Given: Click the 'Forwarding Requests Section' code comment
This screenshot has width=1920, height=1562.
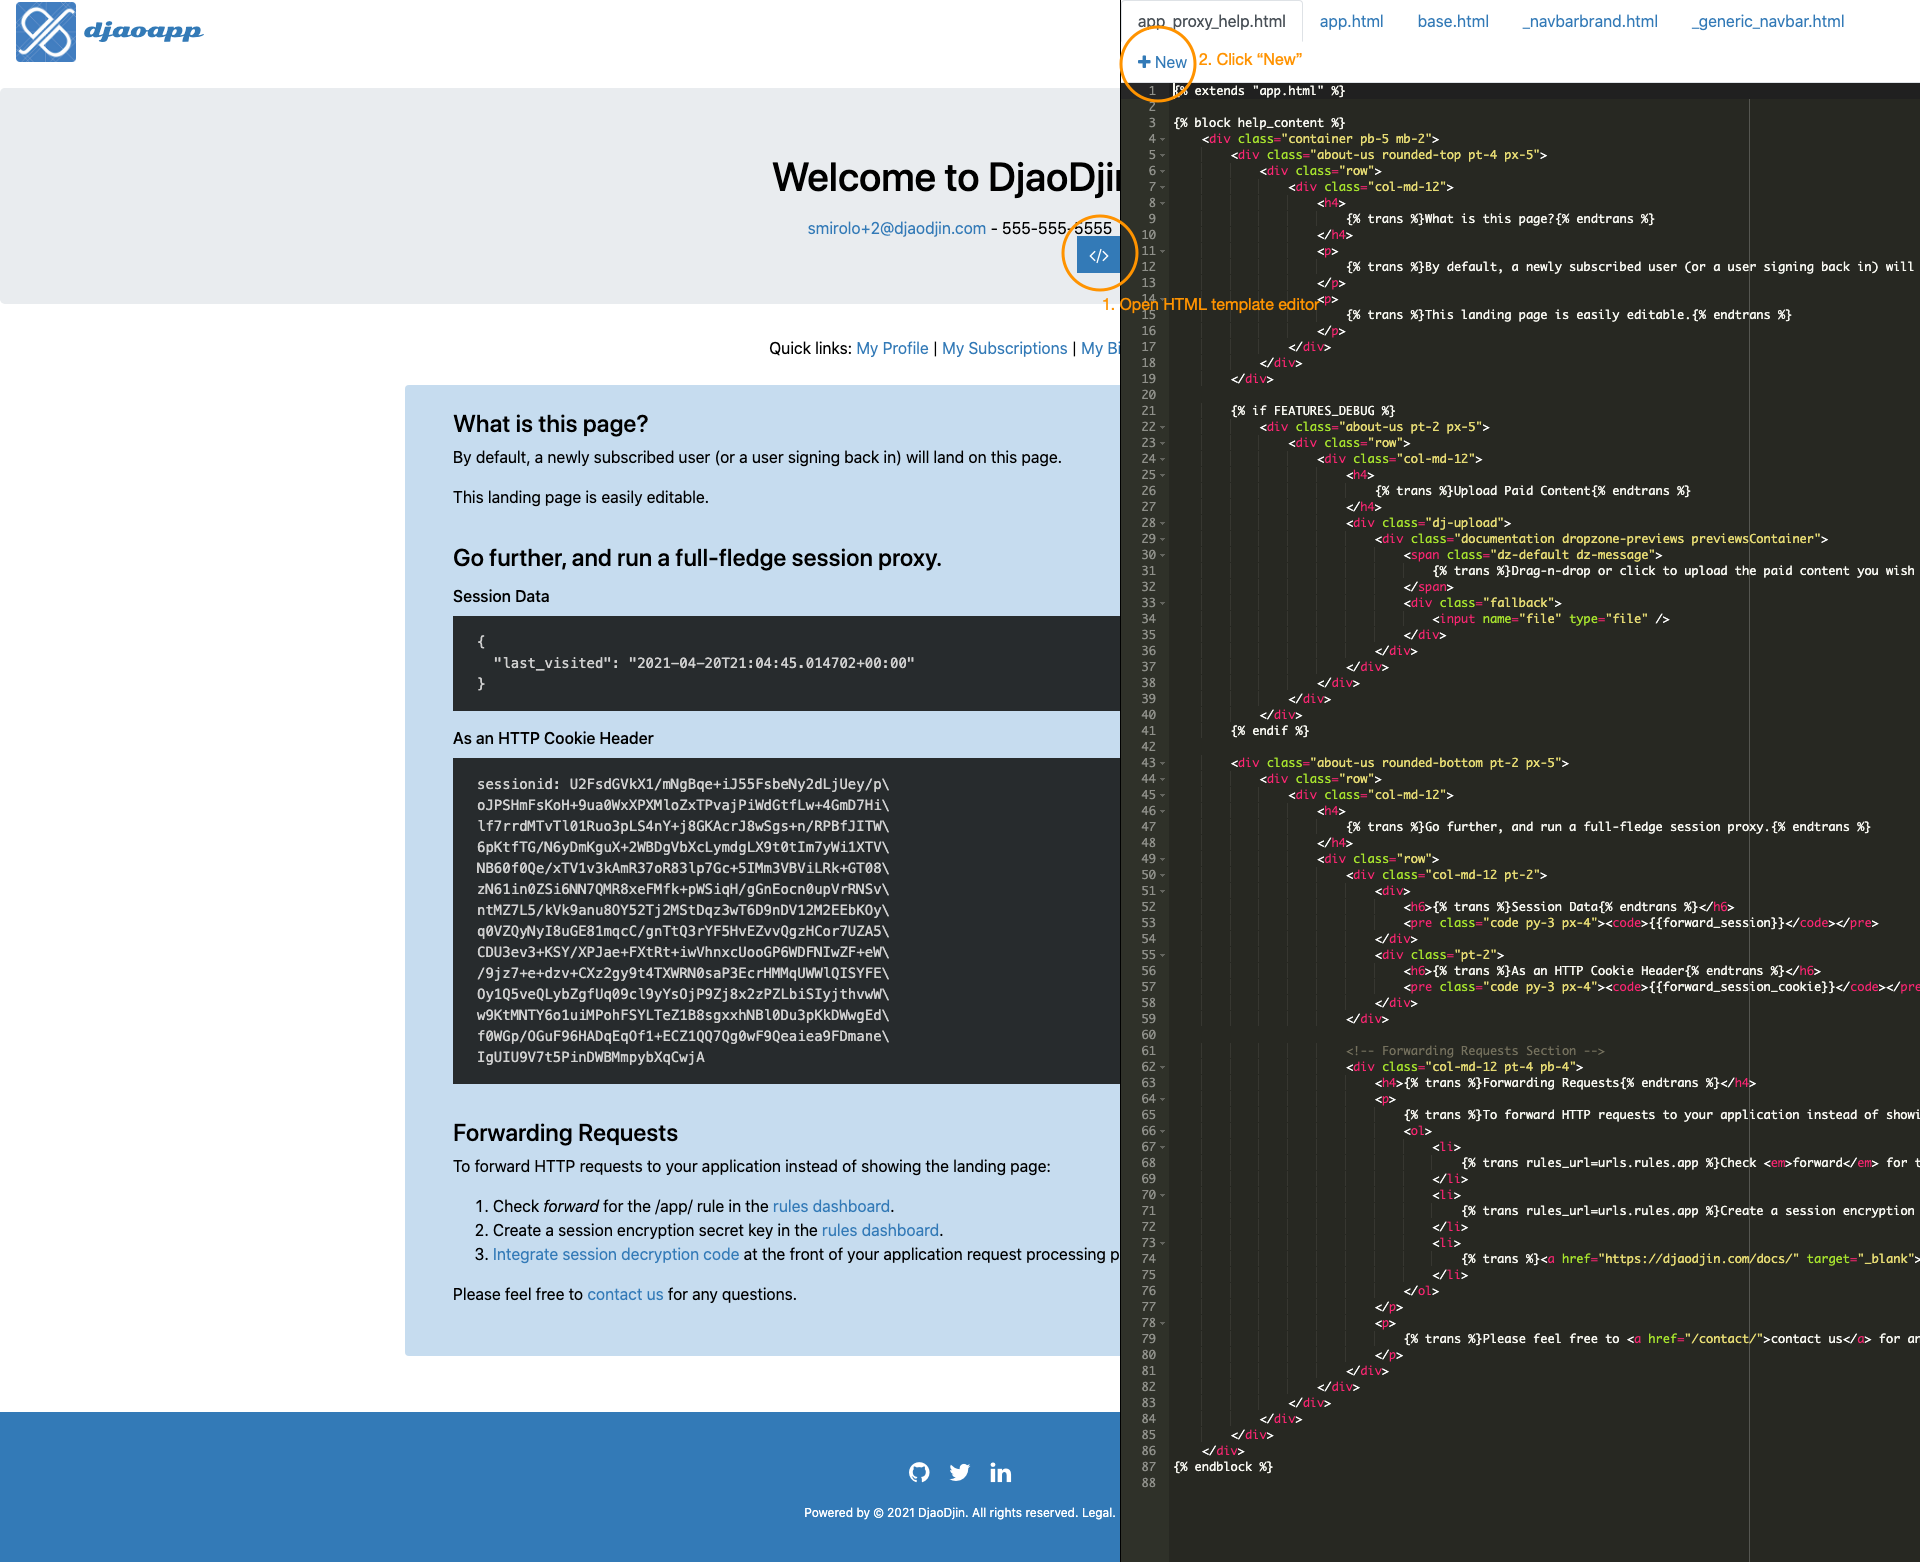Looking at the screenshot, I should coord(1475,1051).
